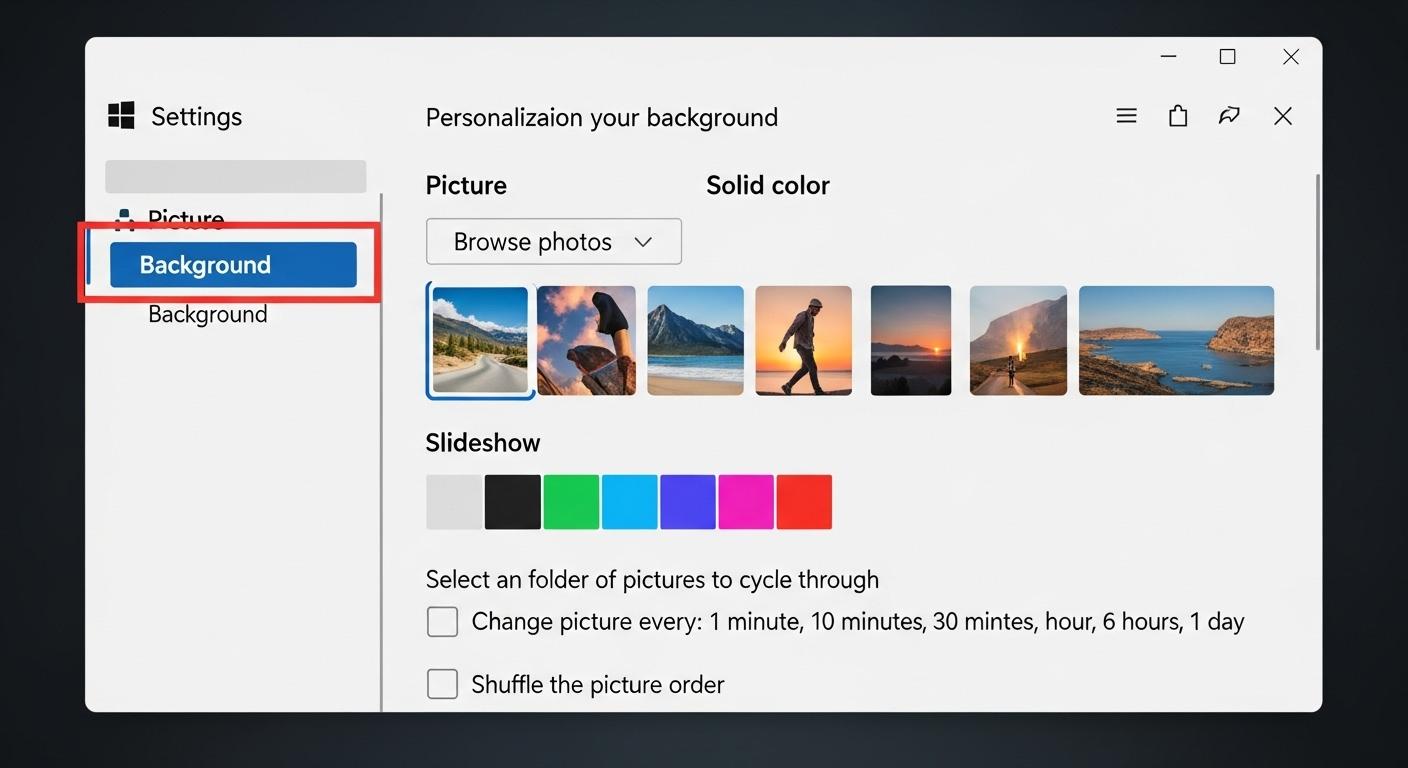
Task: Select the red color swatch
Action: coord(804,501)
